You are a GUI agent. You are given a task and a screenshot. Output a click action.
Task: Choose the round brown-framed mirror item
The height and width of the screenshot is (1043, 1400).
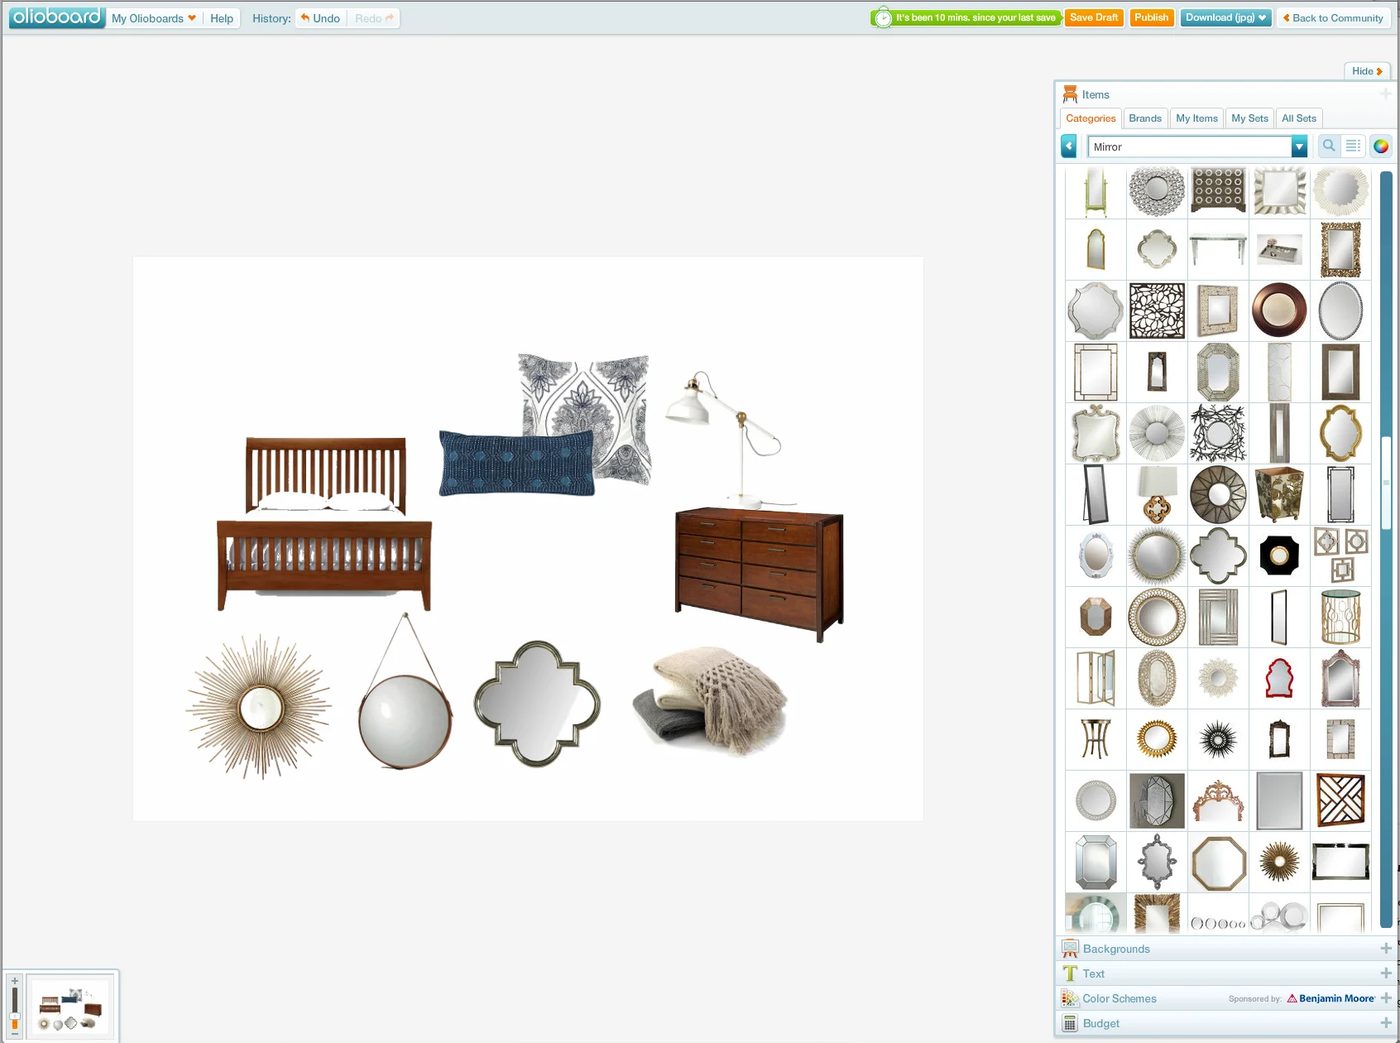1279,310
